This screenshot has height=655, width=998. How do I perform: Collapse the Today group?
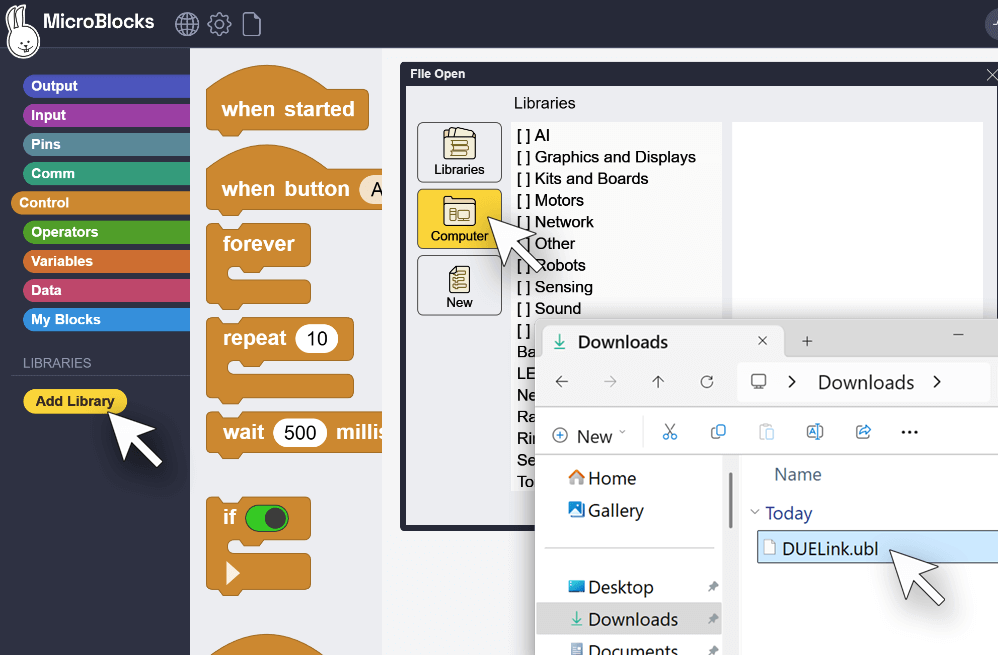tap(755, 512)
